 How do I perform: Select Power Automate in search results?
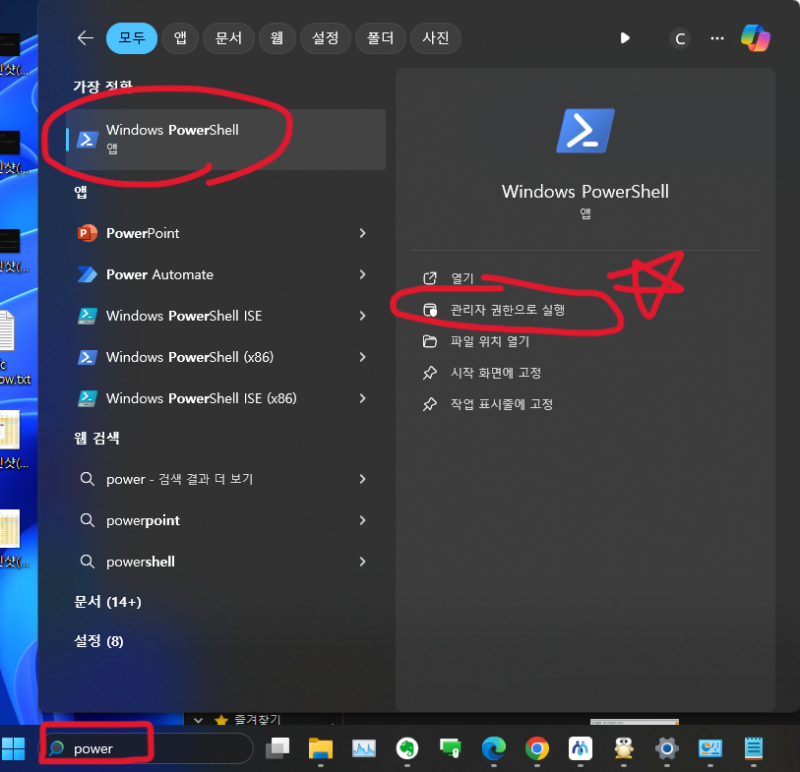click(160, 274)
